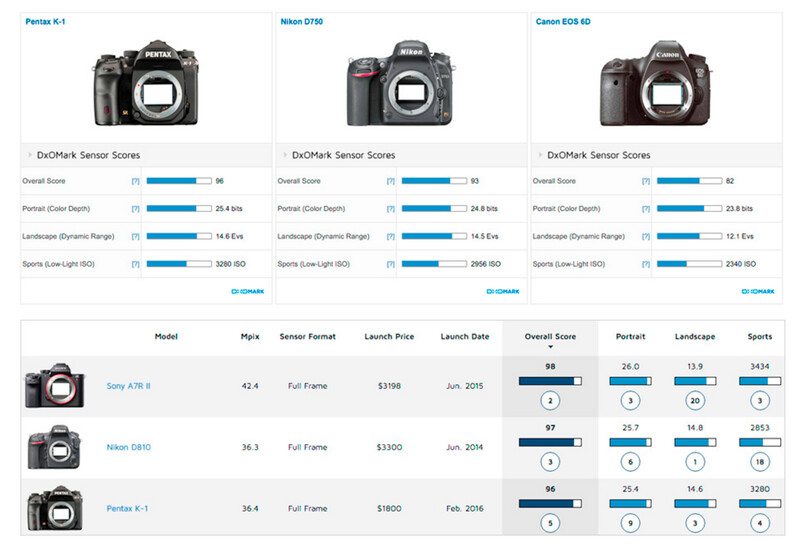
Task: Click Pentax K-1 portrait rank badge 9
Action: [630, 523]
